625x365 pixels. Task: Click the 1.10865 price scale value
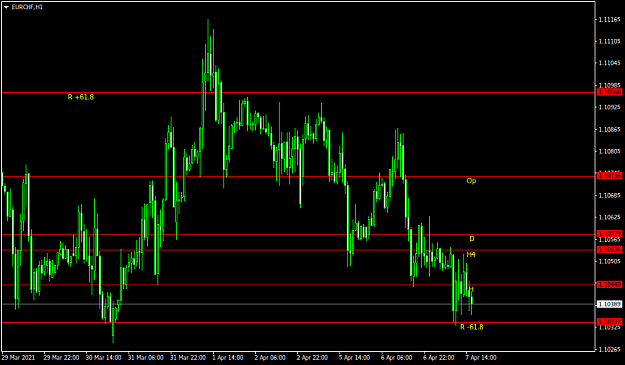[609, 129]
